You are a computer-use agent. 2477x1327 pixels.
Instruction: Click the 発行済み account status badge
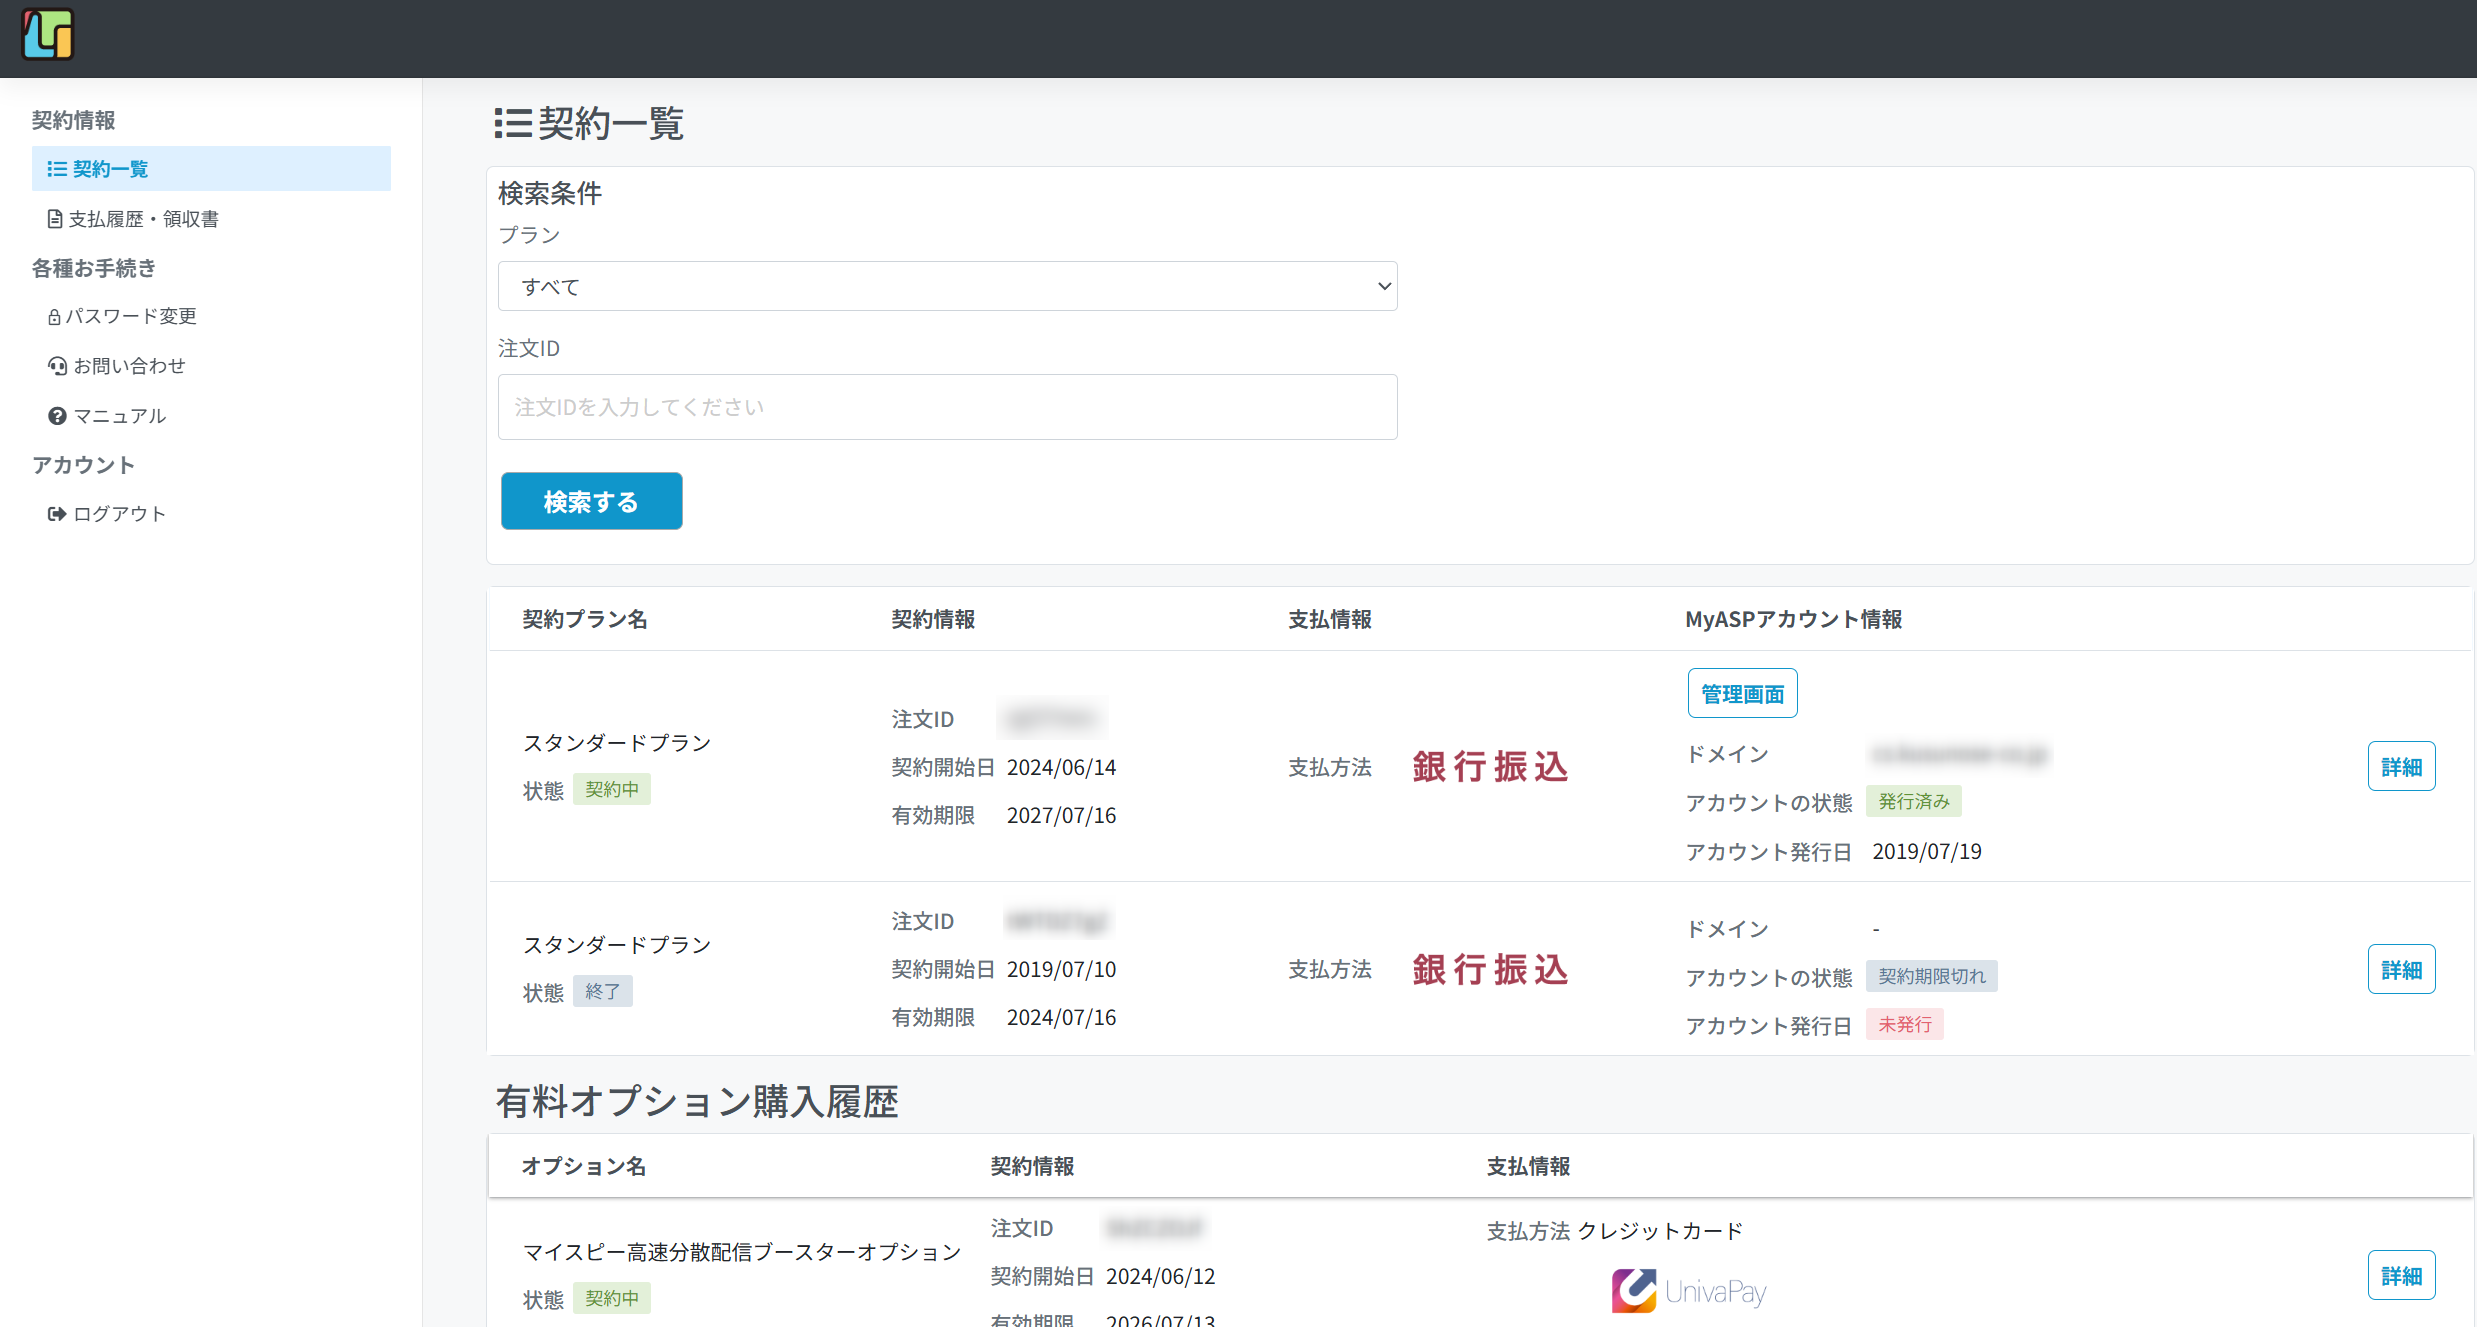[x=1914, y=801]
